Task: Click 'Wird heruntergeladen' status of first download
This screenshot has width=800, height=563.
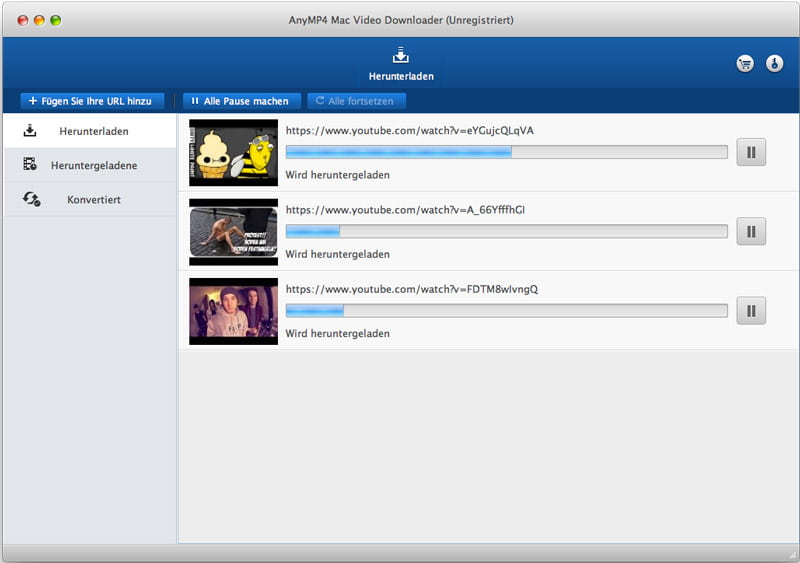Action: pyautogui.click(x=337, y=175)
